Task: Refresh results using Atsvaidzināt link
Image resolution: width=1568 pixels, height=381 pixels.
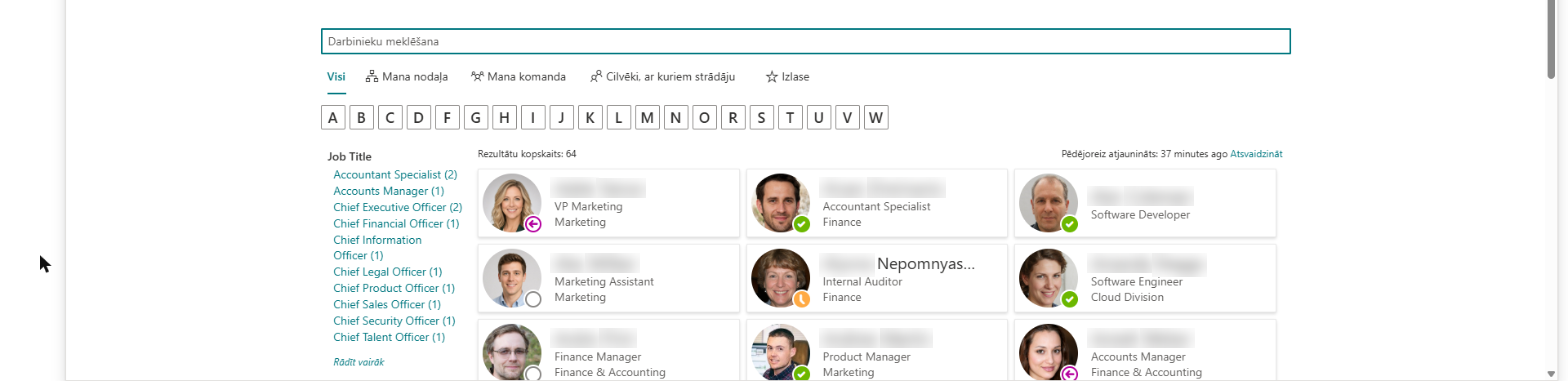Action: click(x=1256, y=154)
